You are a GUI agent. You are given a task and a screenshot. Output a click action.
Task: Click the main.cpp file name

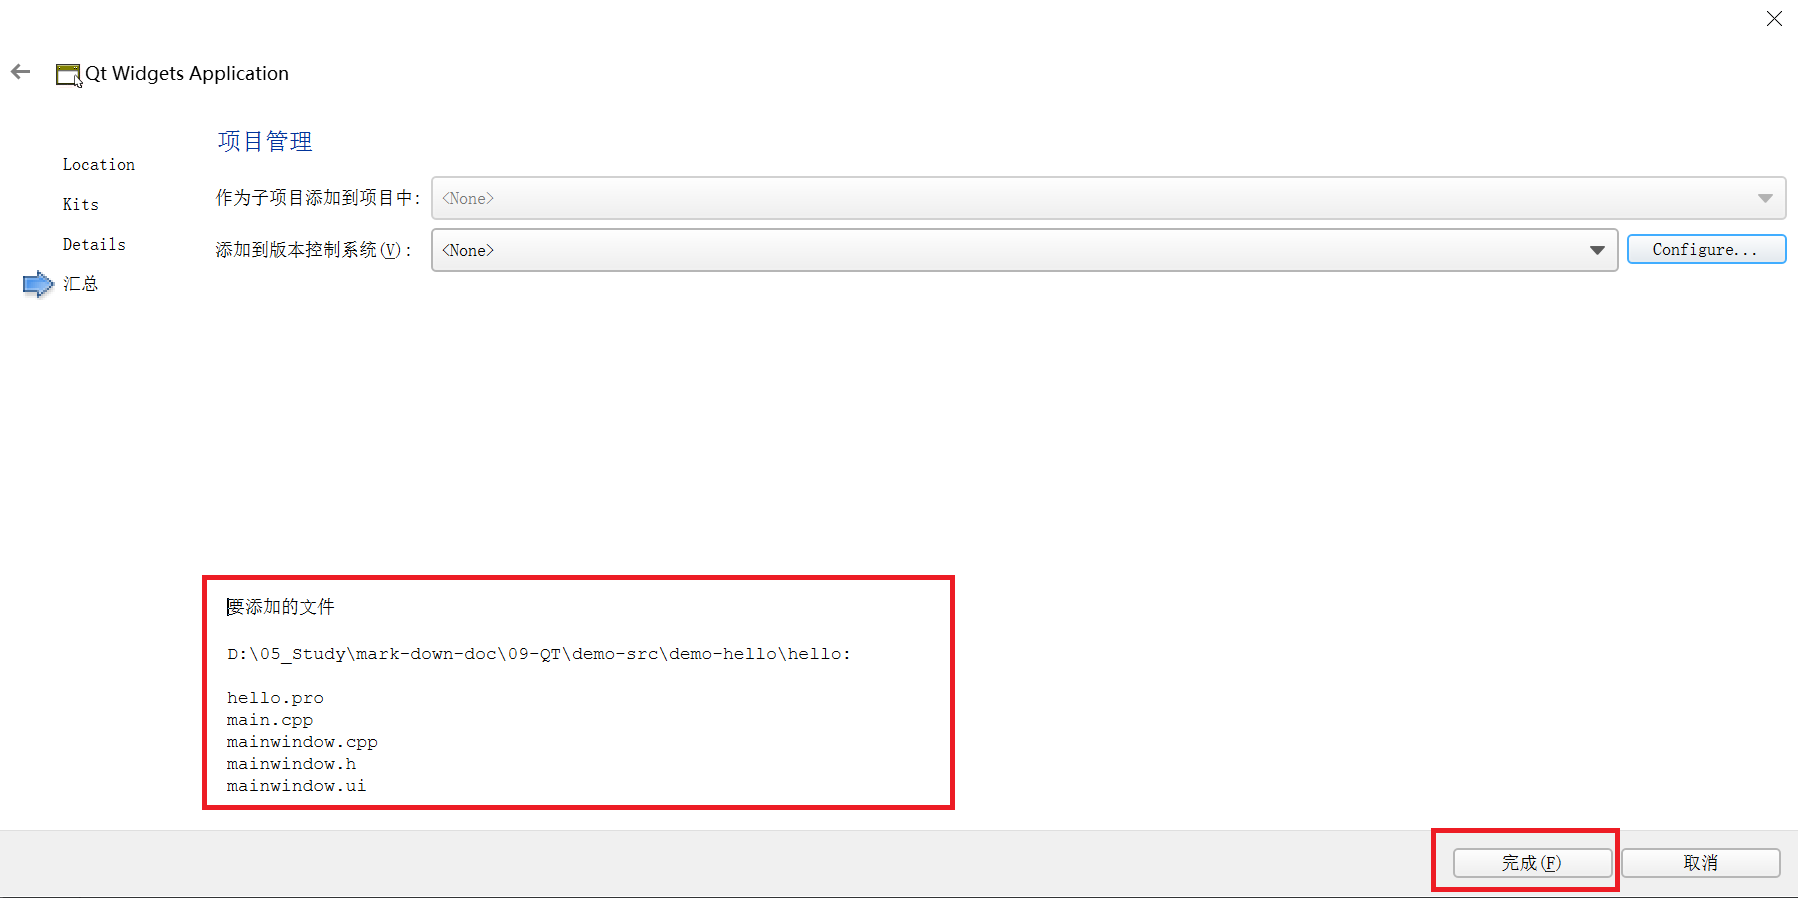[270, 720]
